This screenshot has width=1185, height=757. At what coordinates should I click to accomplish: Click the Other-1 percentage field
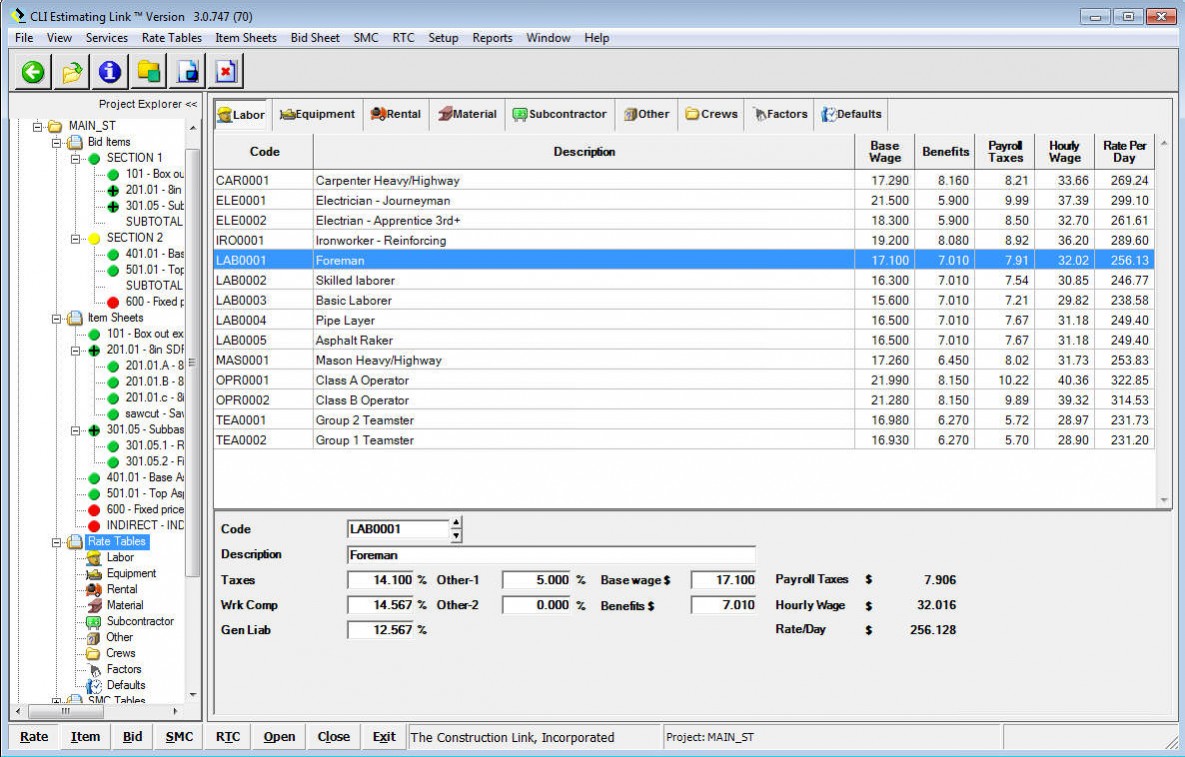537,580
